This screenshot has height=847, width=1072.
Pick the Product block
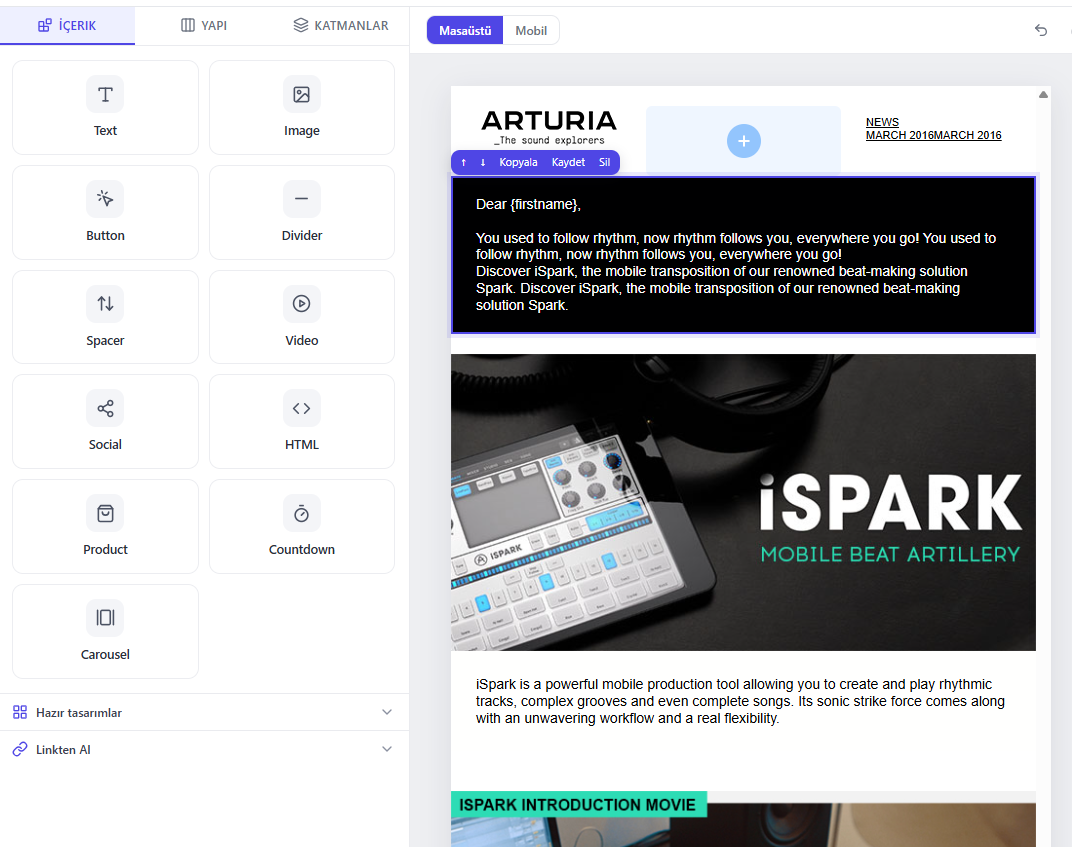tap(105, 526)
